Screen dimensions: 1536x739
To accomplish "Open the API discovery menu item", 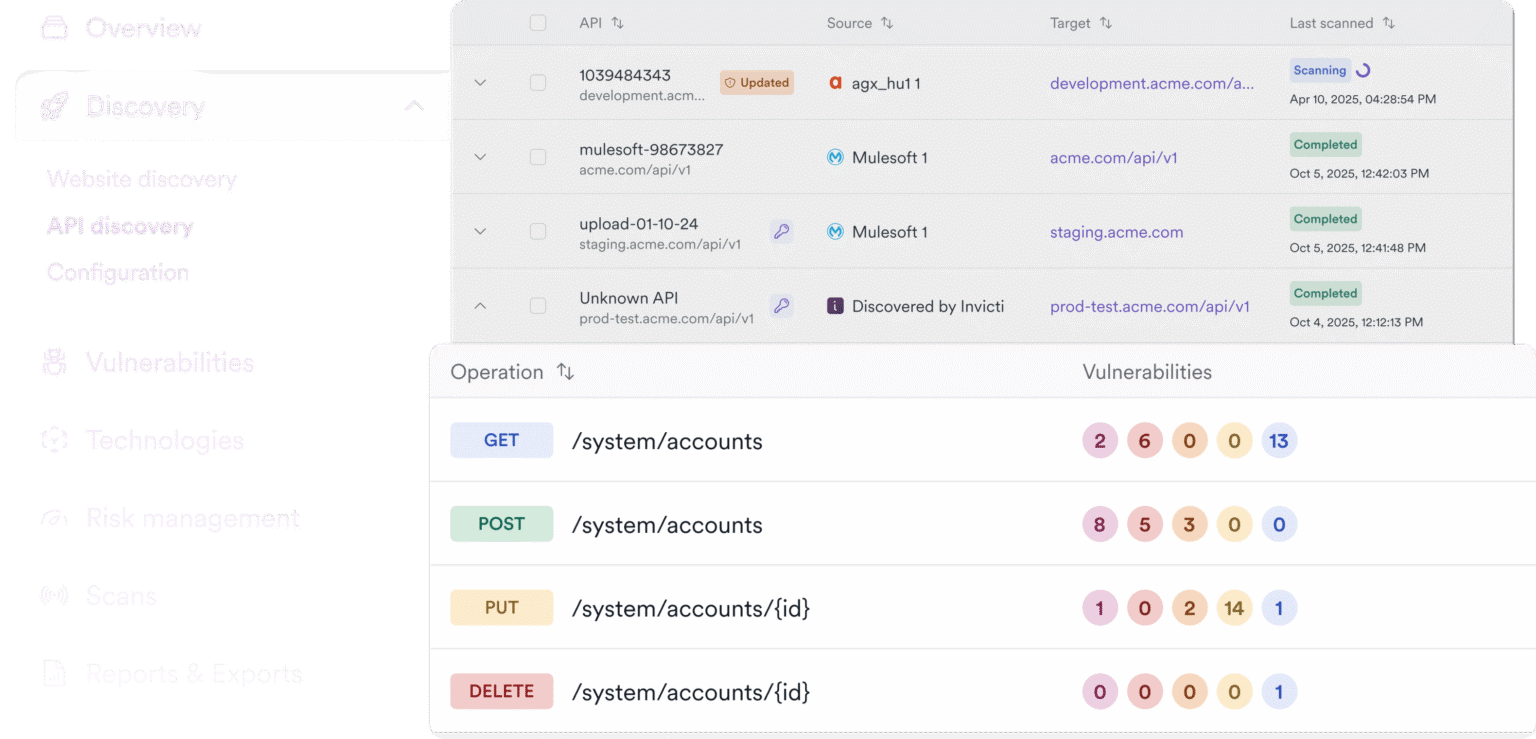I will (119, 226).
